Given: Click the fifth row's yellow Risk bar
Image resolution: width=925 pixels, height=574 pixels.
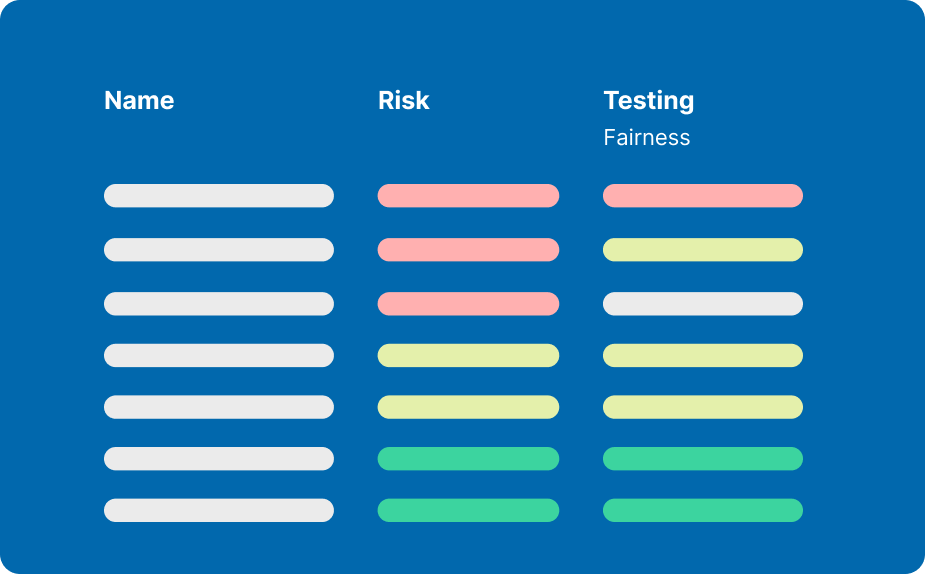Looking at the screenshot, I should click(x=468, y=407).
